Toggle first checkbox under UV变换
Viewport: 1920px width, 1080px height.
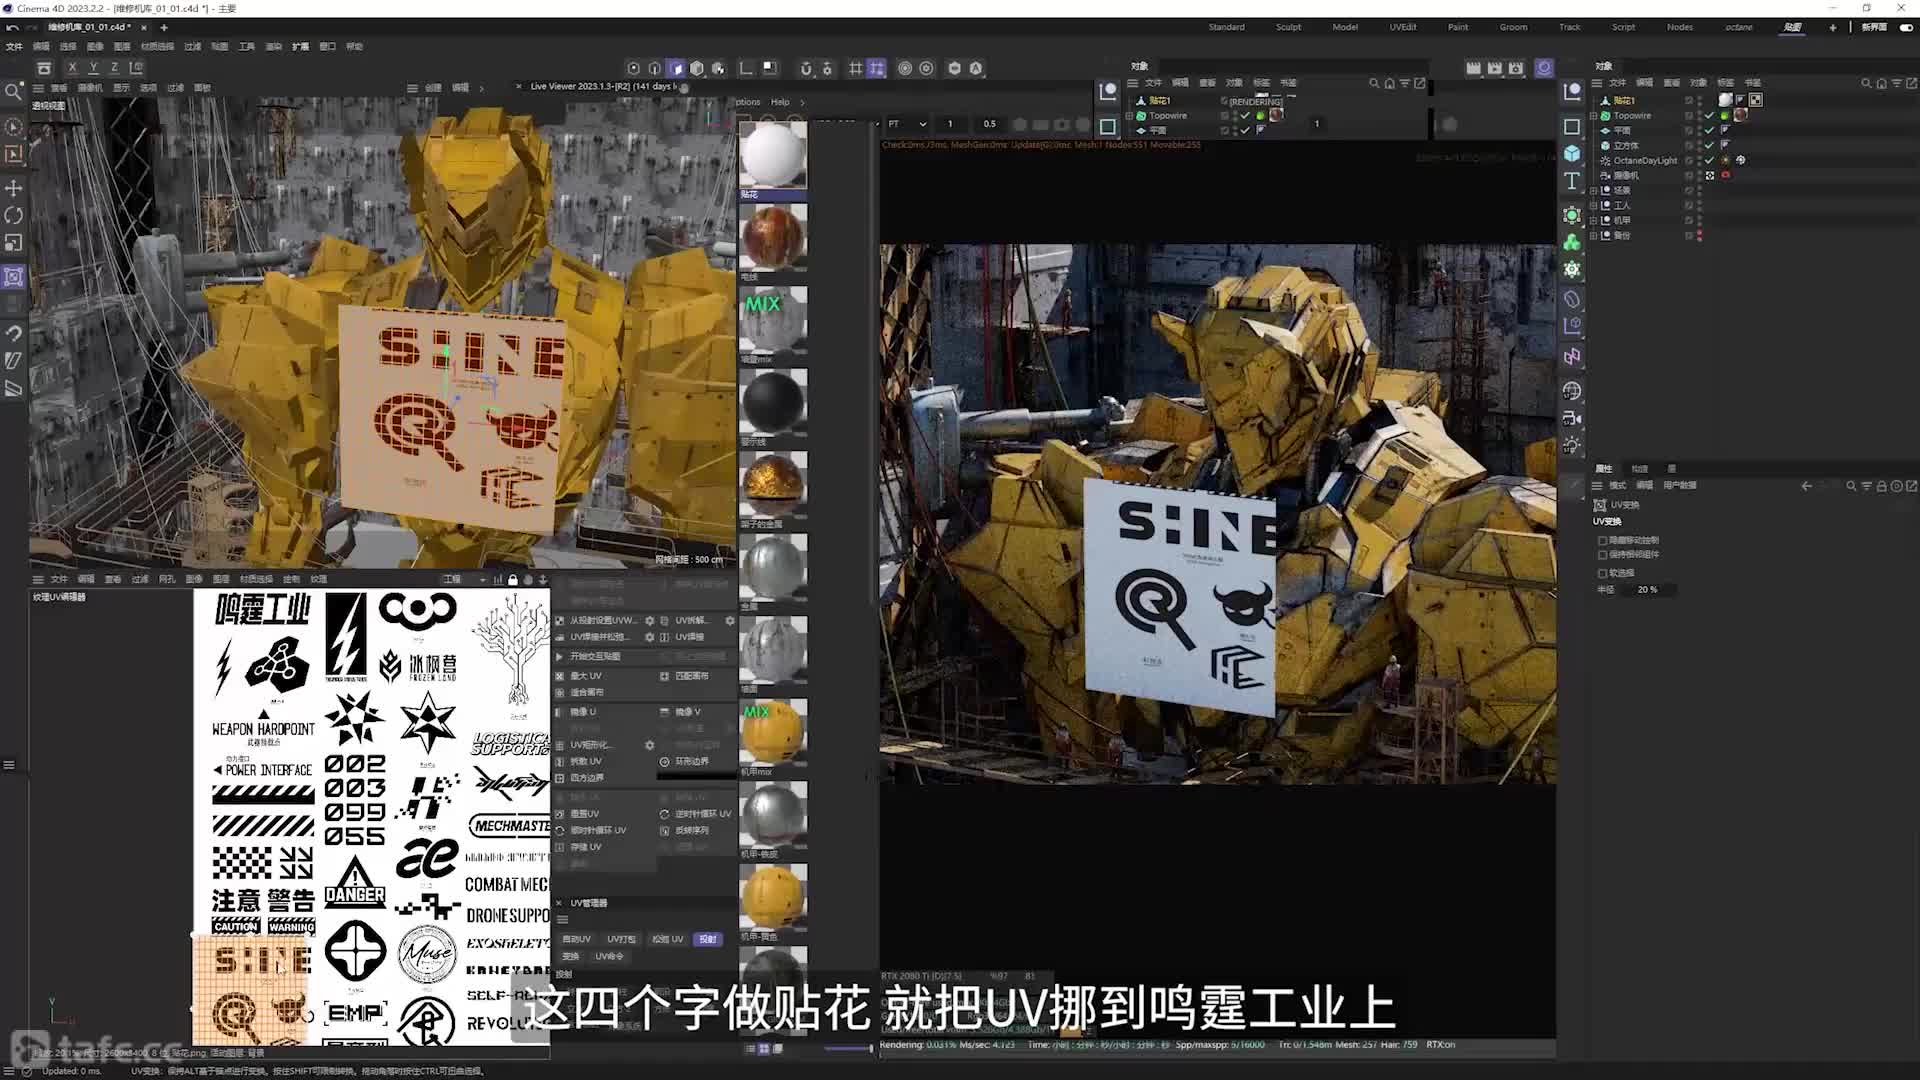pyautogui.click(x=1602, y=540)
